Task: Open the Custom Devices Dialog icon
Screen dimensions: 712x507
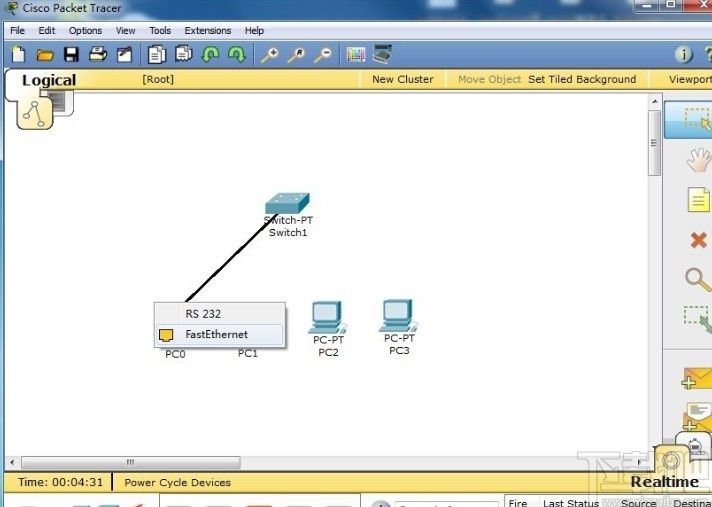Action: (x=382, y=54)
